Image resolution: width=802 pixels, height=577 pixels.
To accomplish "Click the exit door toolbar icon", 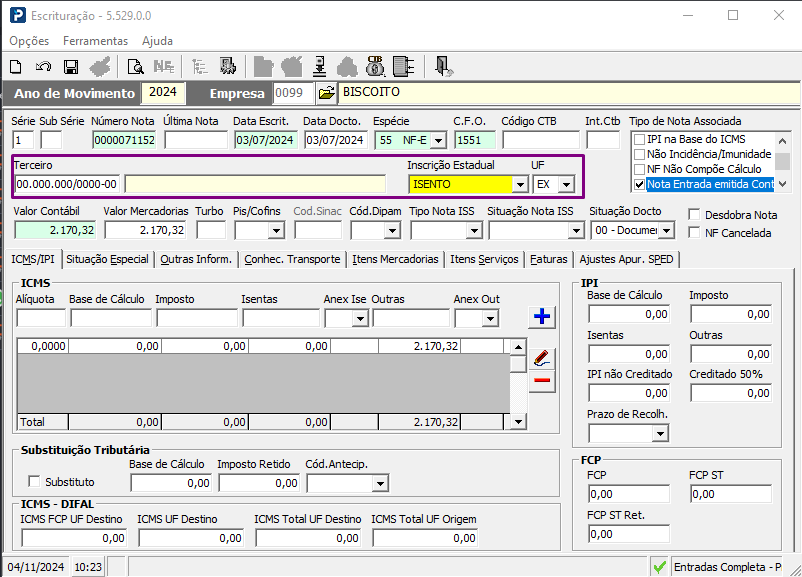I will [x=443, y=66].
